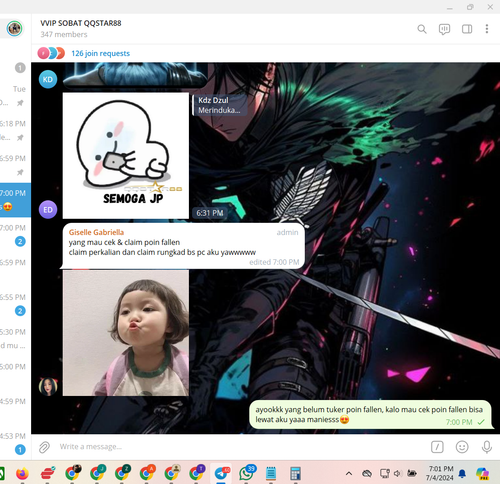This screenshot has height=484, width=500.
Task: Click the 347 members subtitle
Action: tap(64, 34)
